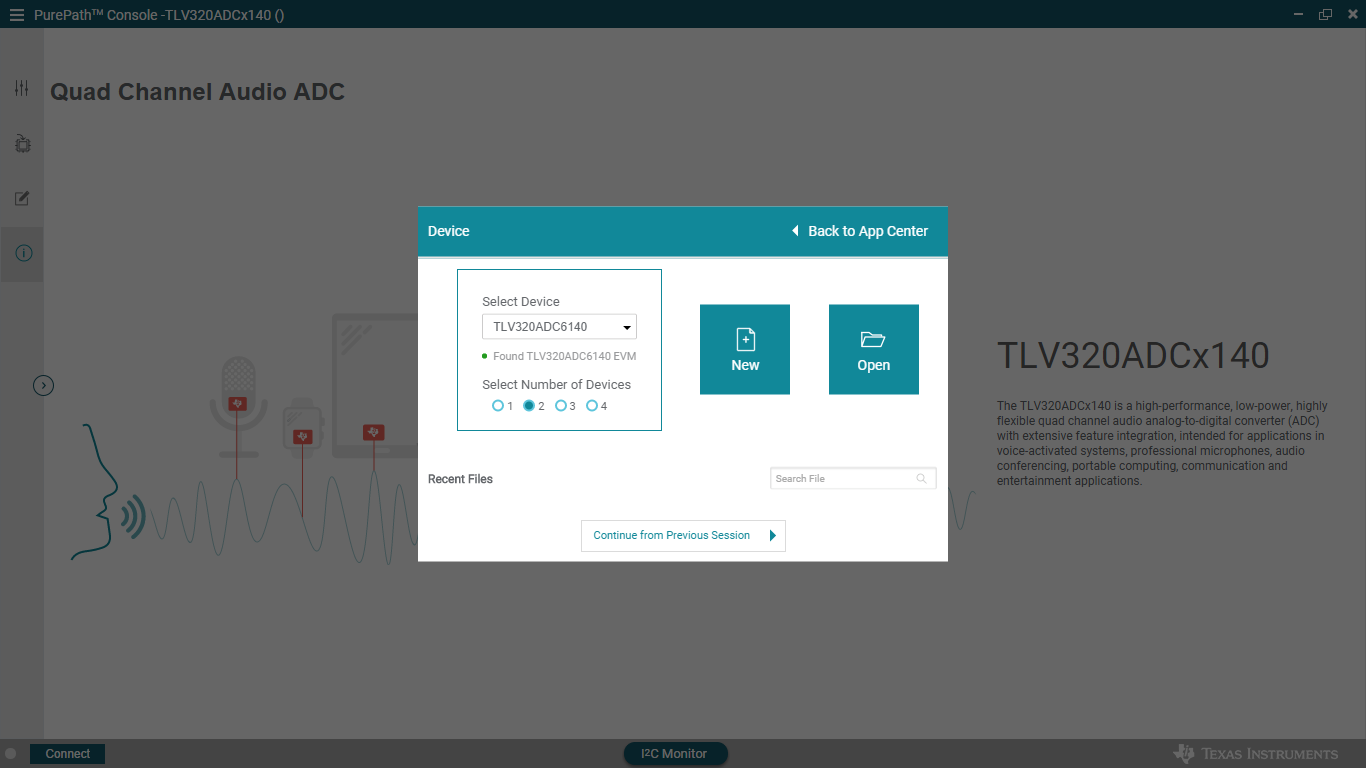Click the edit pencil sidebar icon
Screen dimensions: 1366x768
point(22,199)
